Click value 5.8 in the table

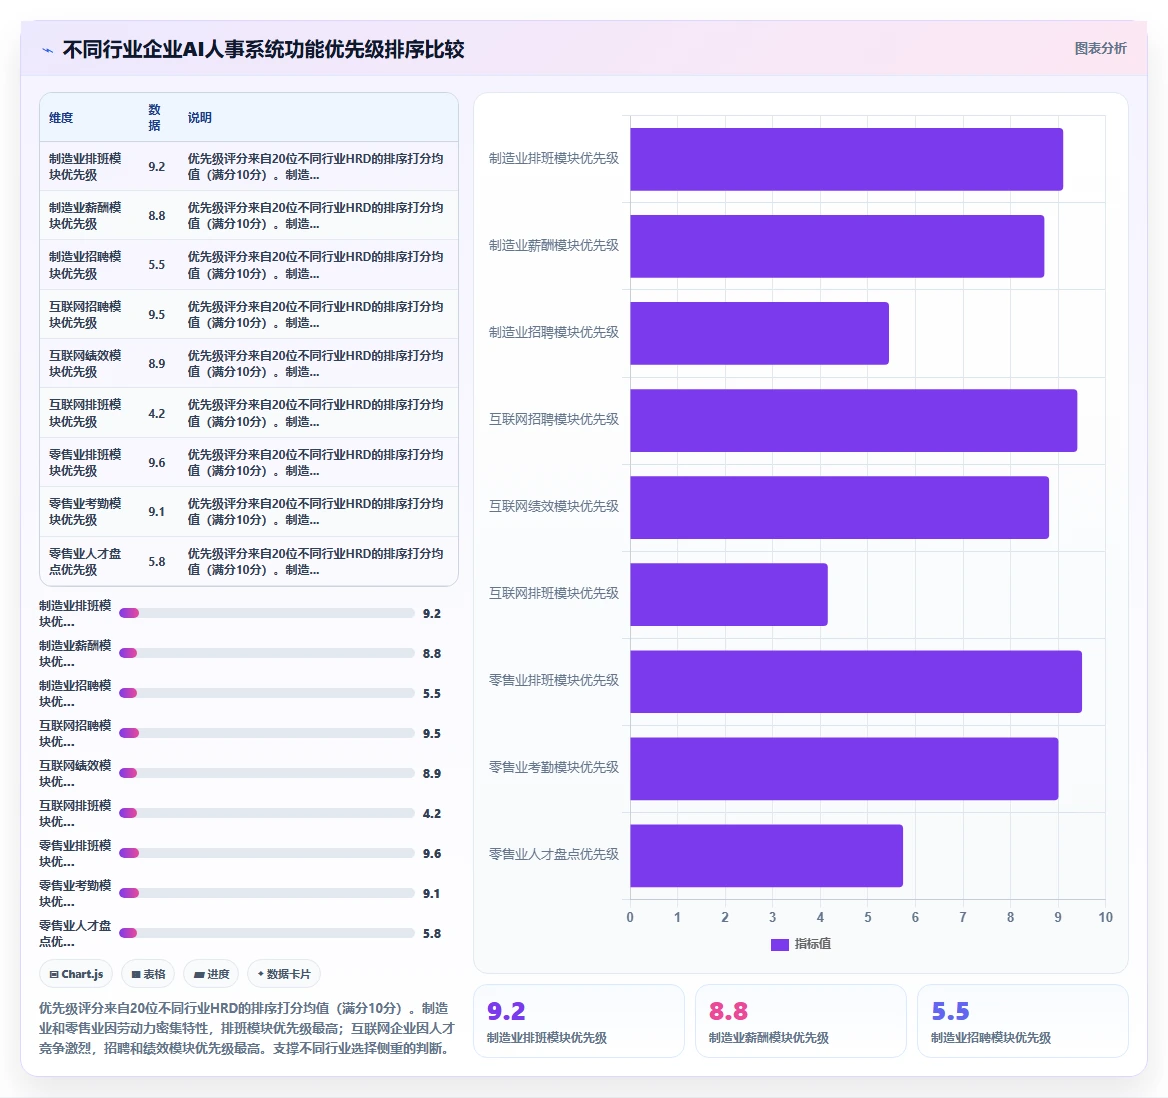(156, 562)
